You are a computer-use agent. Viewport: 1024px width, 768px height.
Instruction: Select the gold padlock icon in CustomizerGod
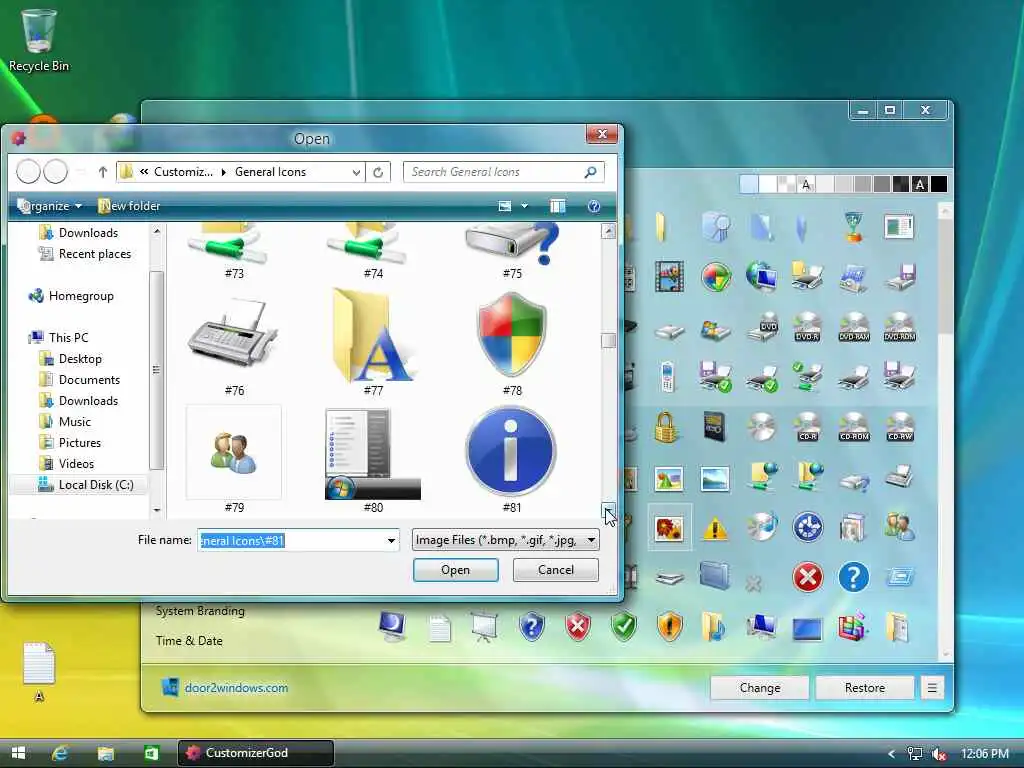(665, 427)
